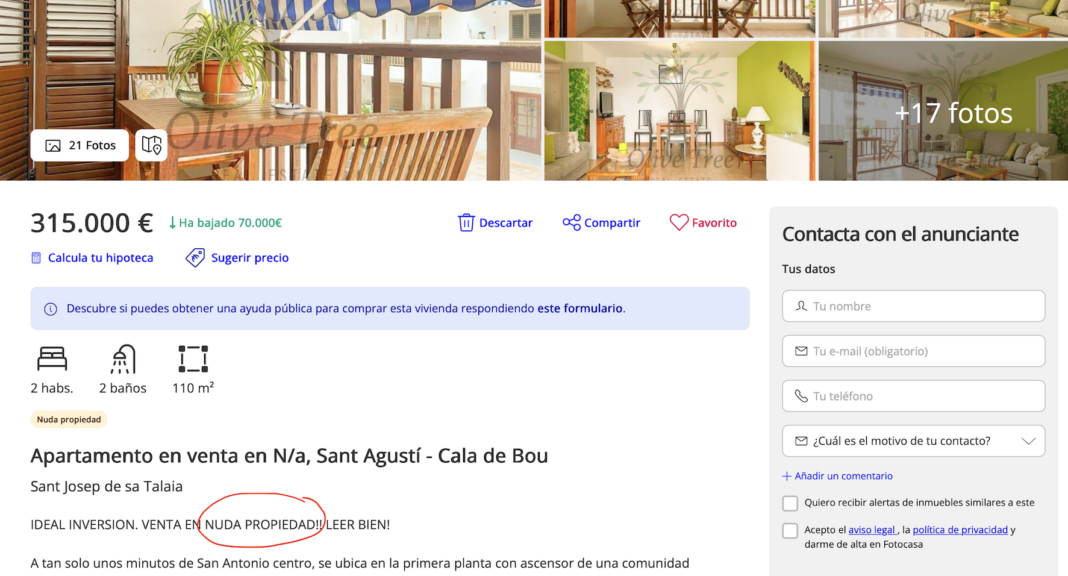Screen dimensions: 1068x576
Task: Click the info icon in public aid banner
Action: (x=50, y=309)
